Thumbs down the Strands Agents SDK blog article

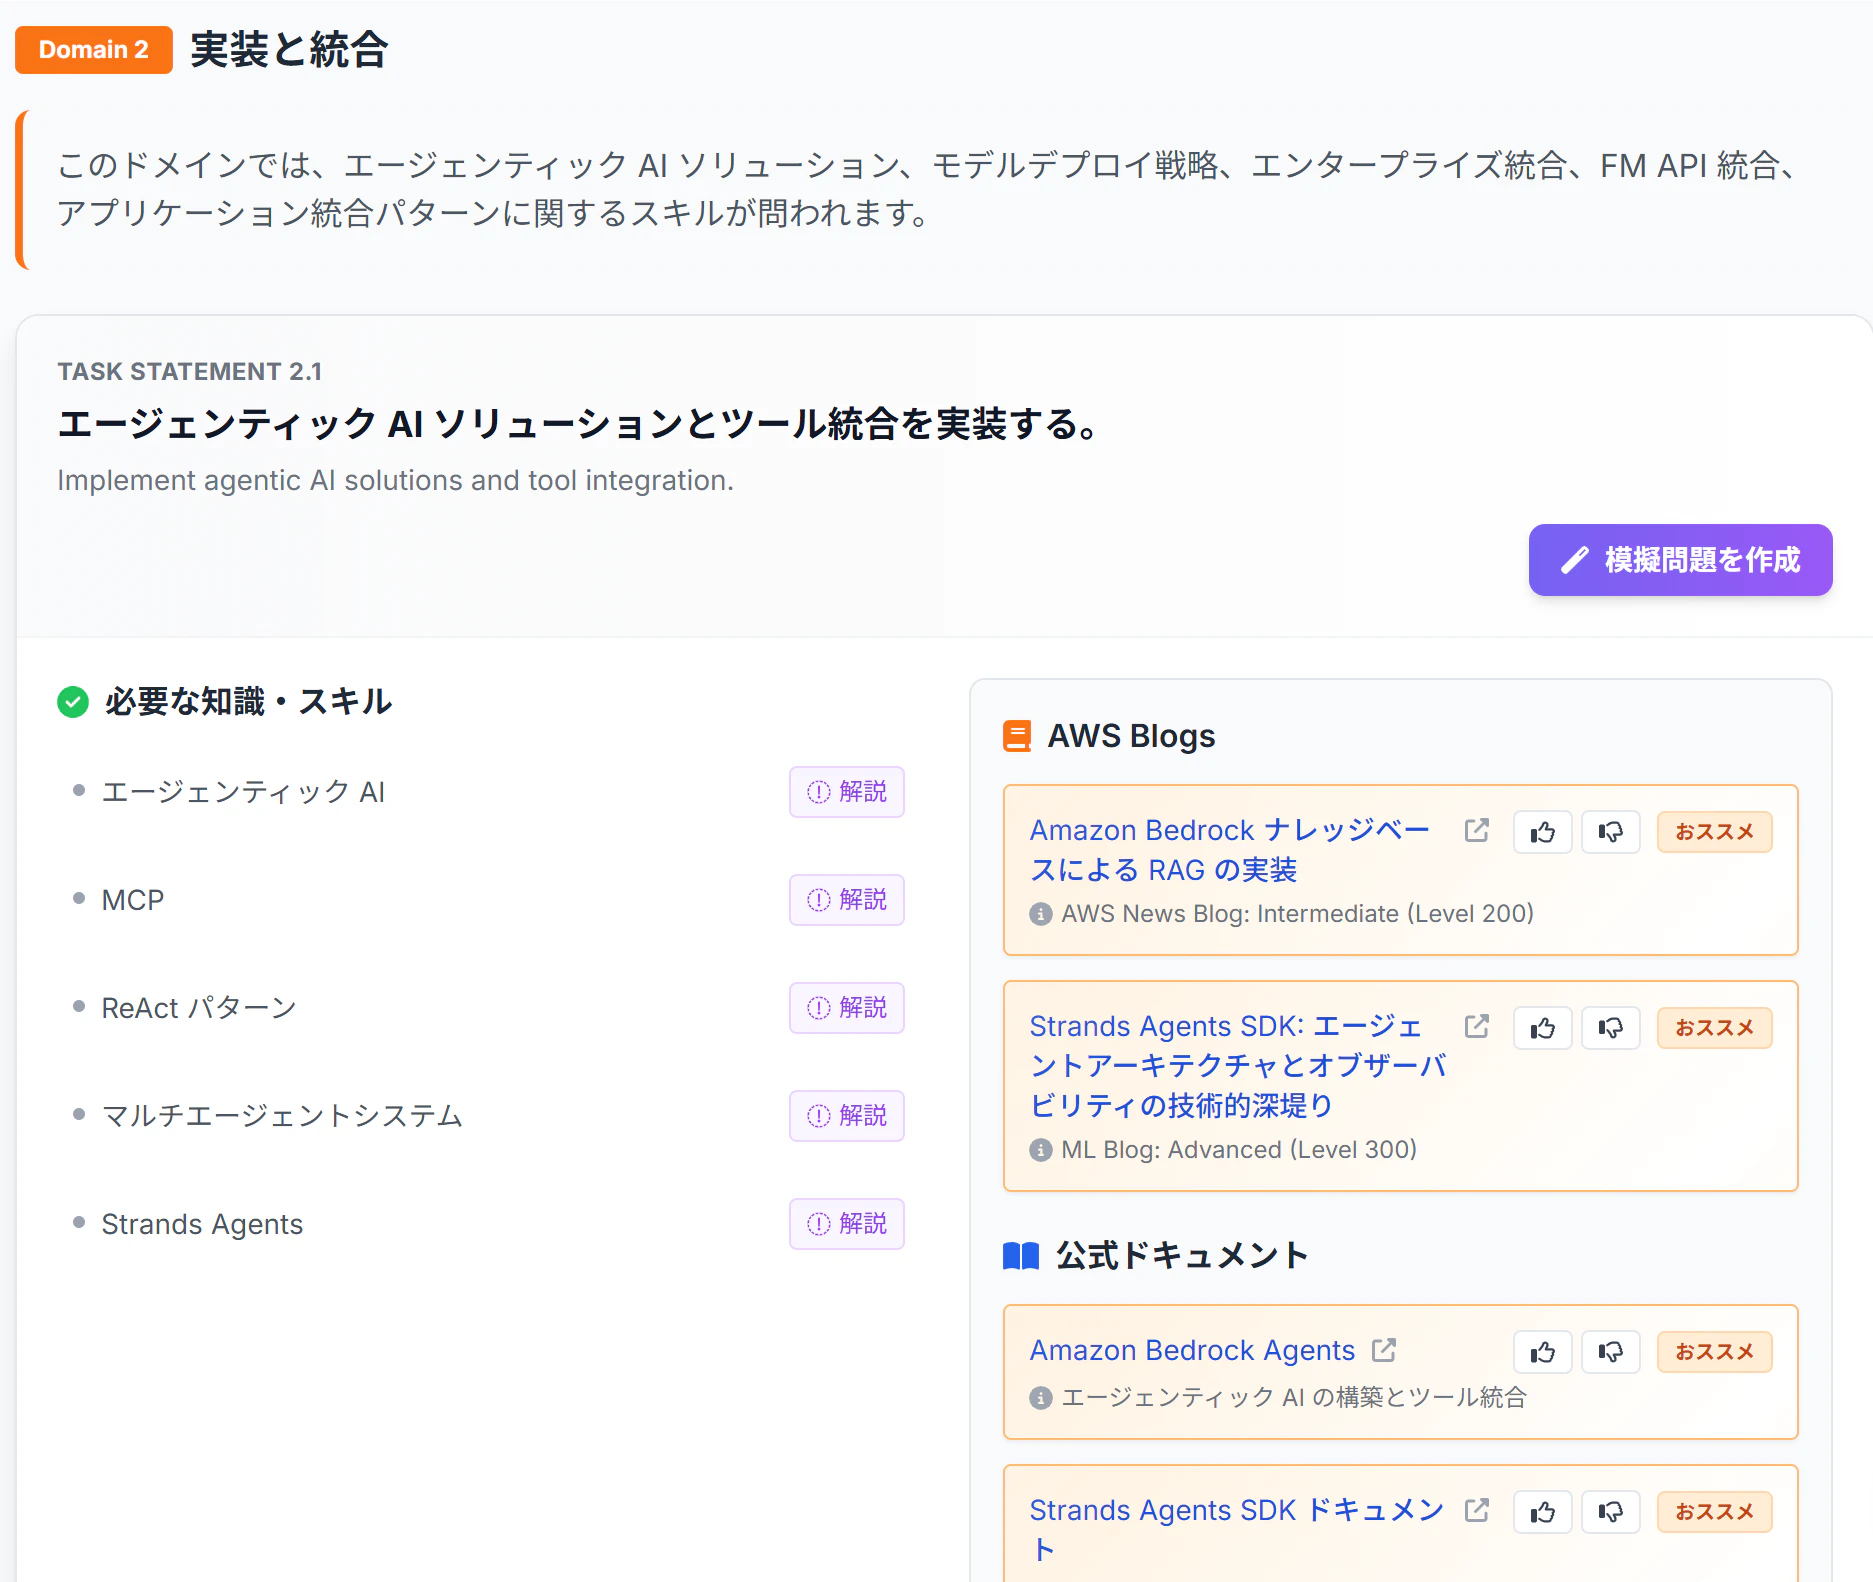[1611, 1028]
